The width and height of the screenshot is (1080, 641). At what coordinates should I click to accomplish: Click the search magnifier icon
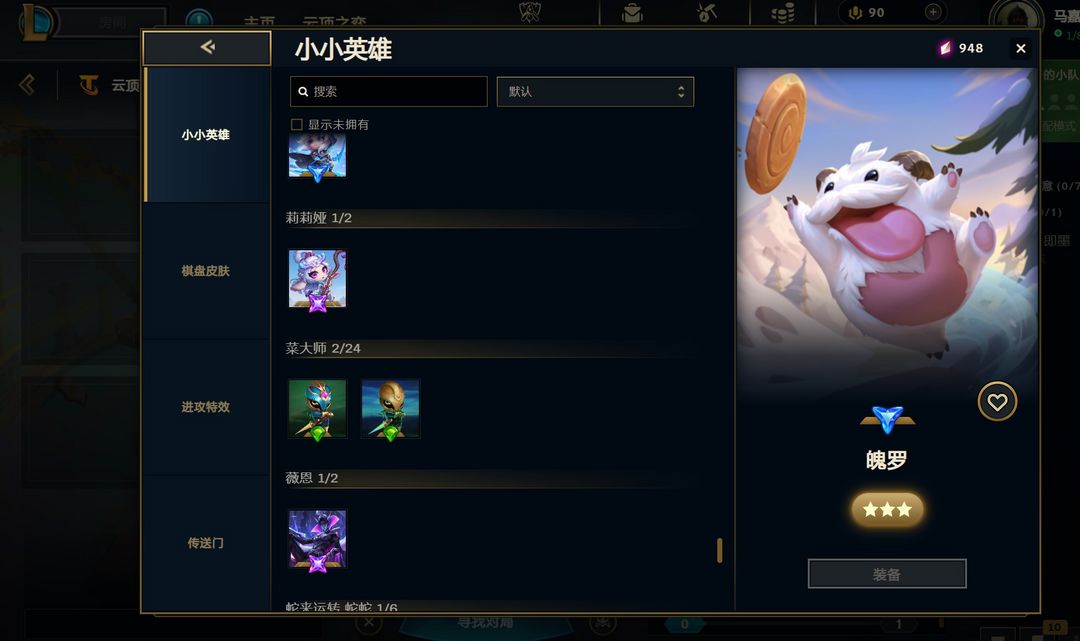point(303,92)
